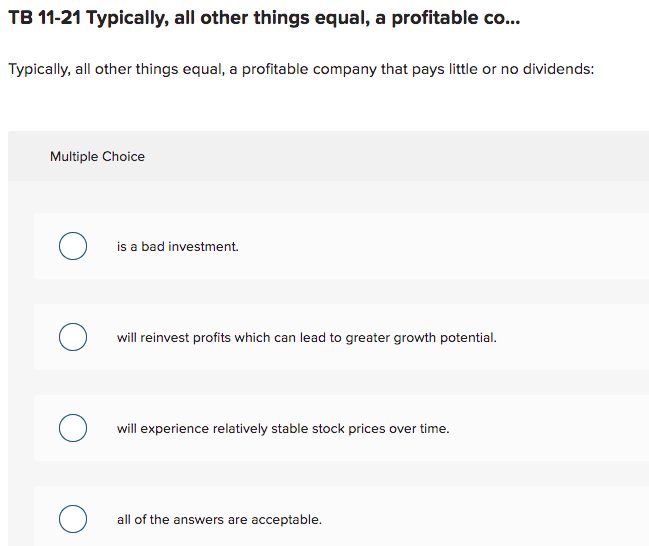Pick the 'relatively stable stock prices' radio button
This screenshot has width=649, height=546.
(72, 428)
